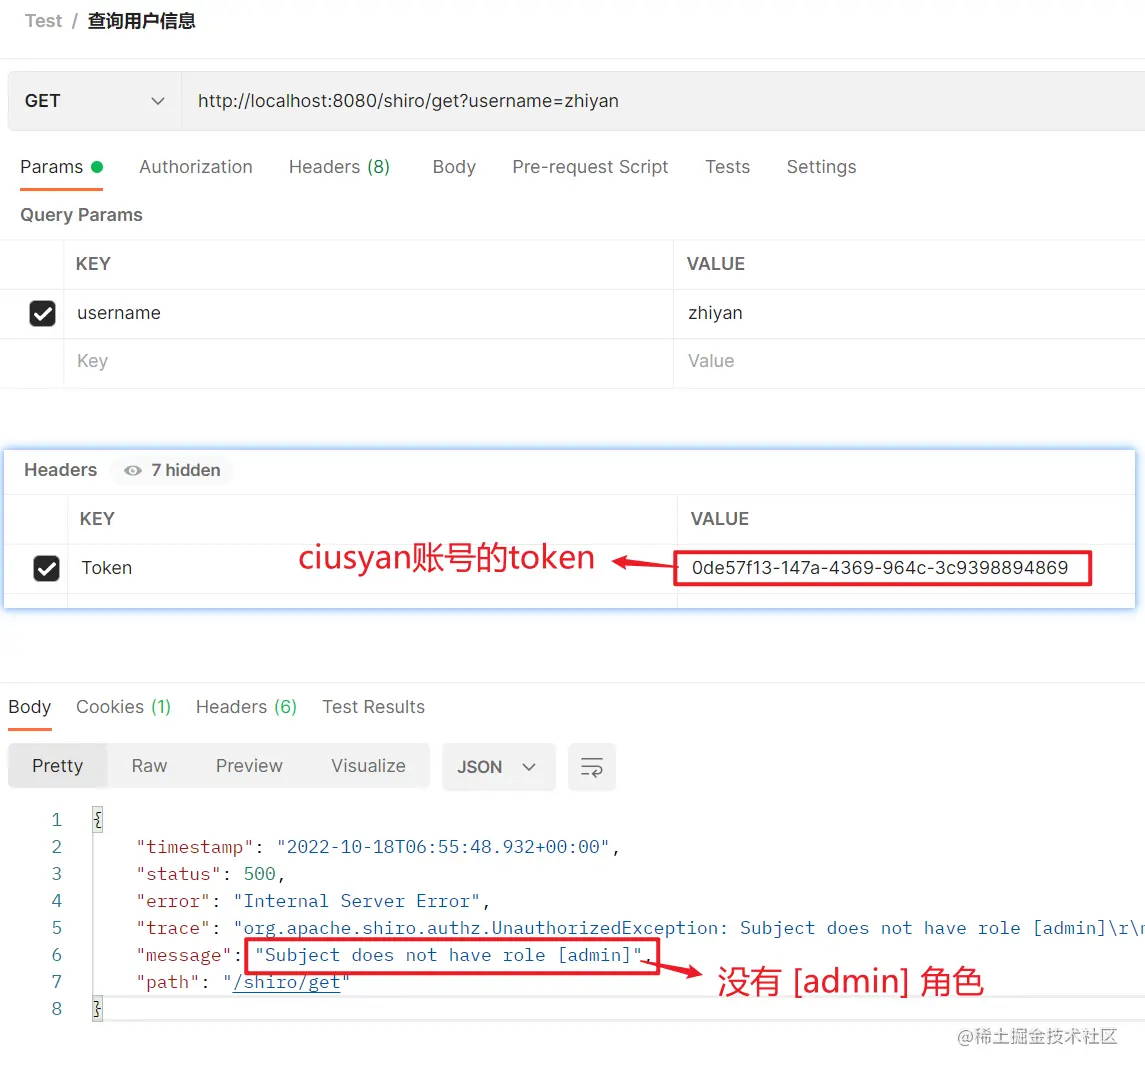
Task: Select the Visualize response view
Action: pos(369,766)
